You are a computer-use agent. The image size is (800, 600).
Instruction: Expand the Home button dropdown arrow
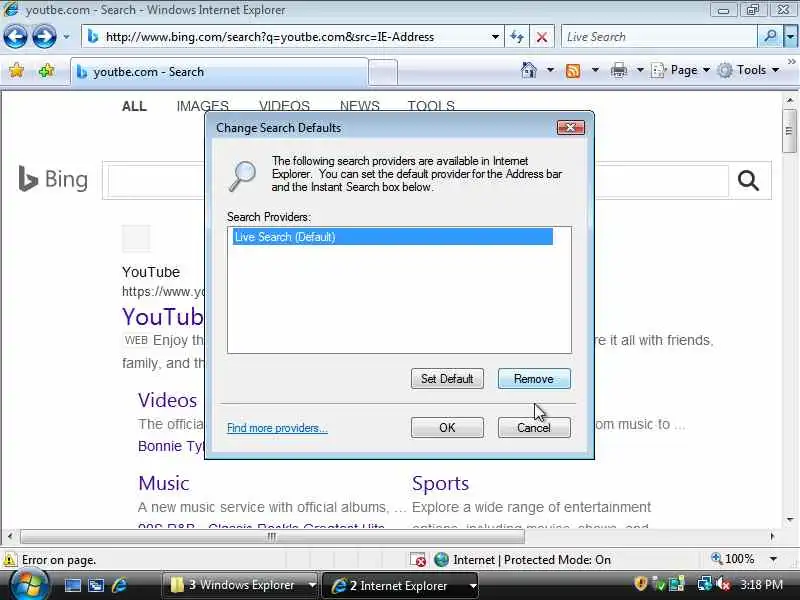[x=550, y=70]
